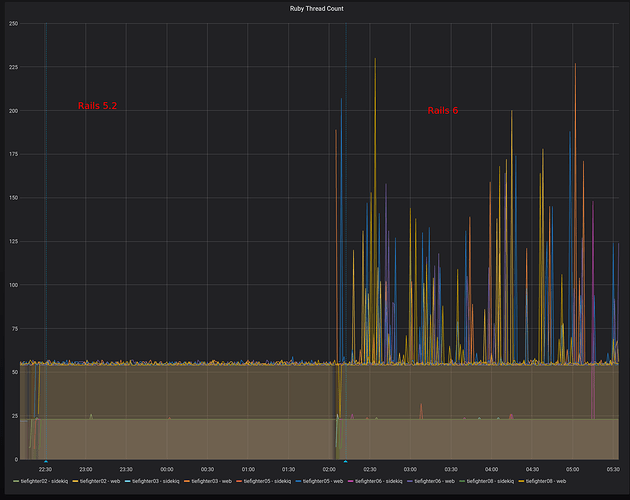Click the 250 value on the Y axis

[13, 23]
